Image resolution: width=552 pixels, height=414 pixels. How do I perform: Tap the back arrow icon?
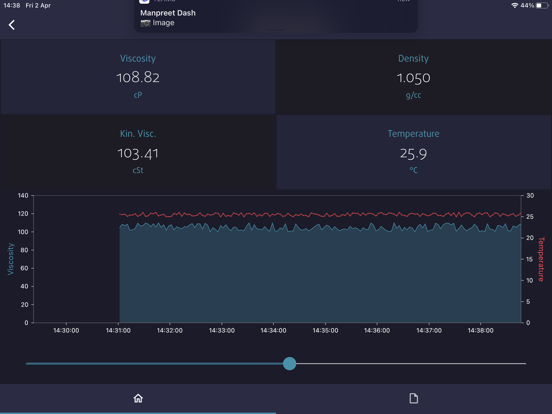12,25
